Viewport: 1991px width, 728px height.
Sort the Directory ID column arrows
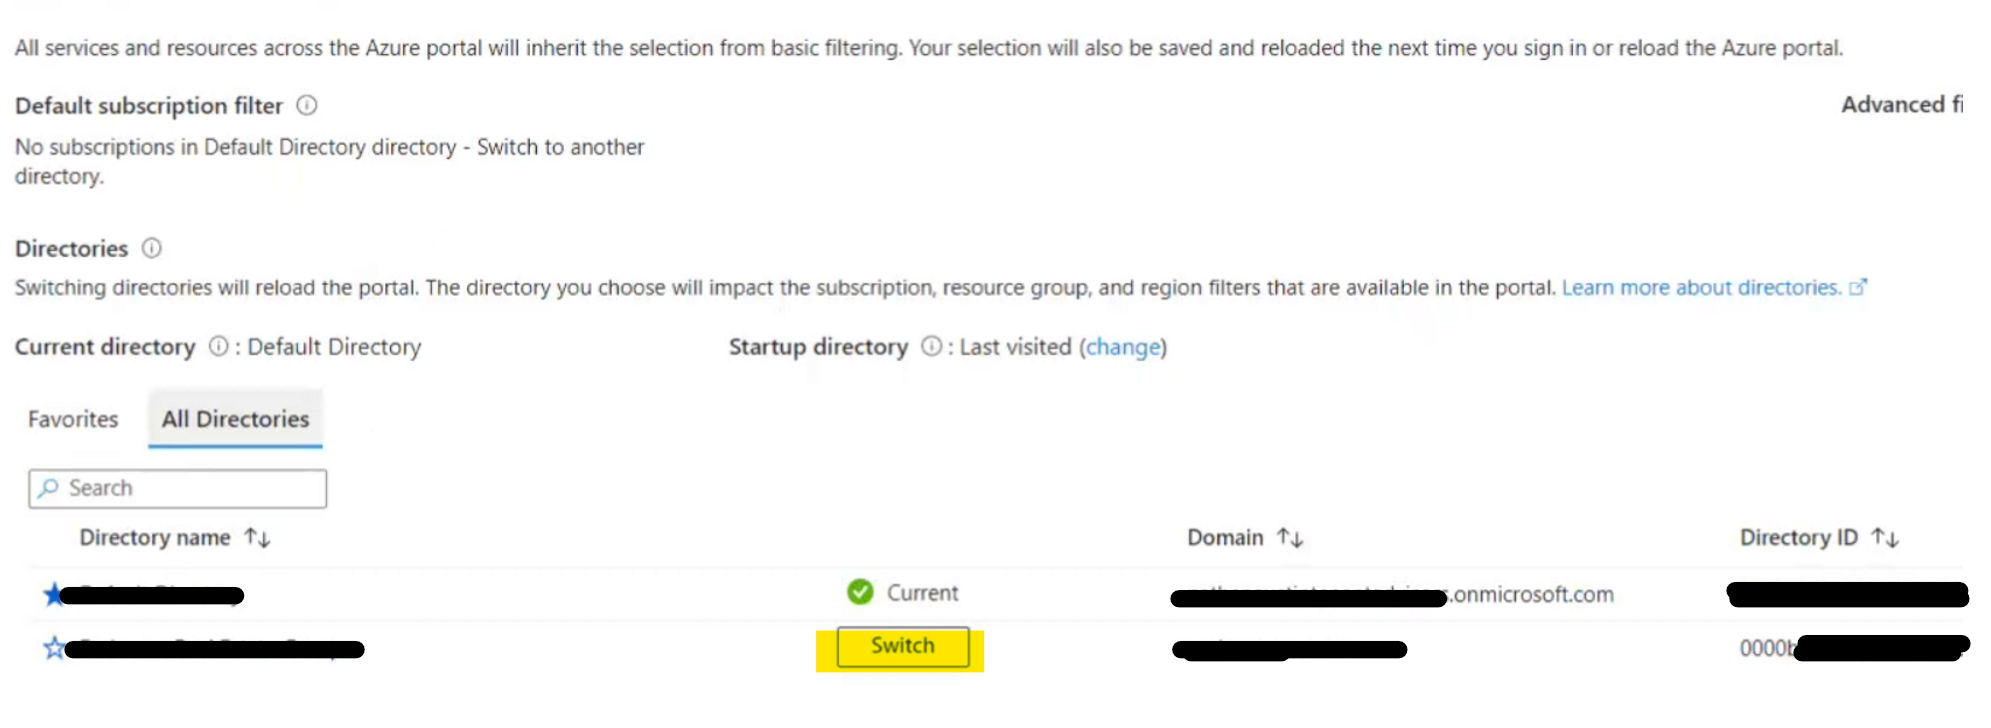pyautogui.click(x=1885, y=538)
